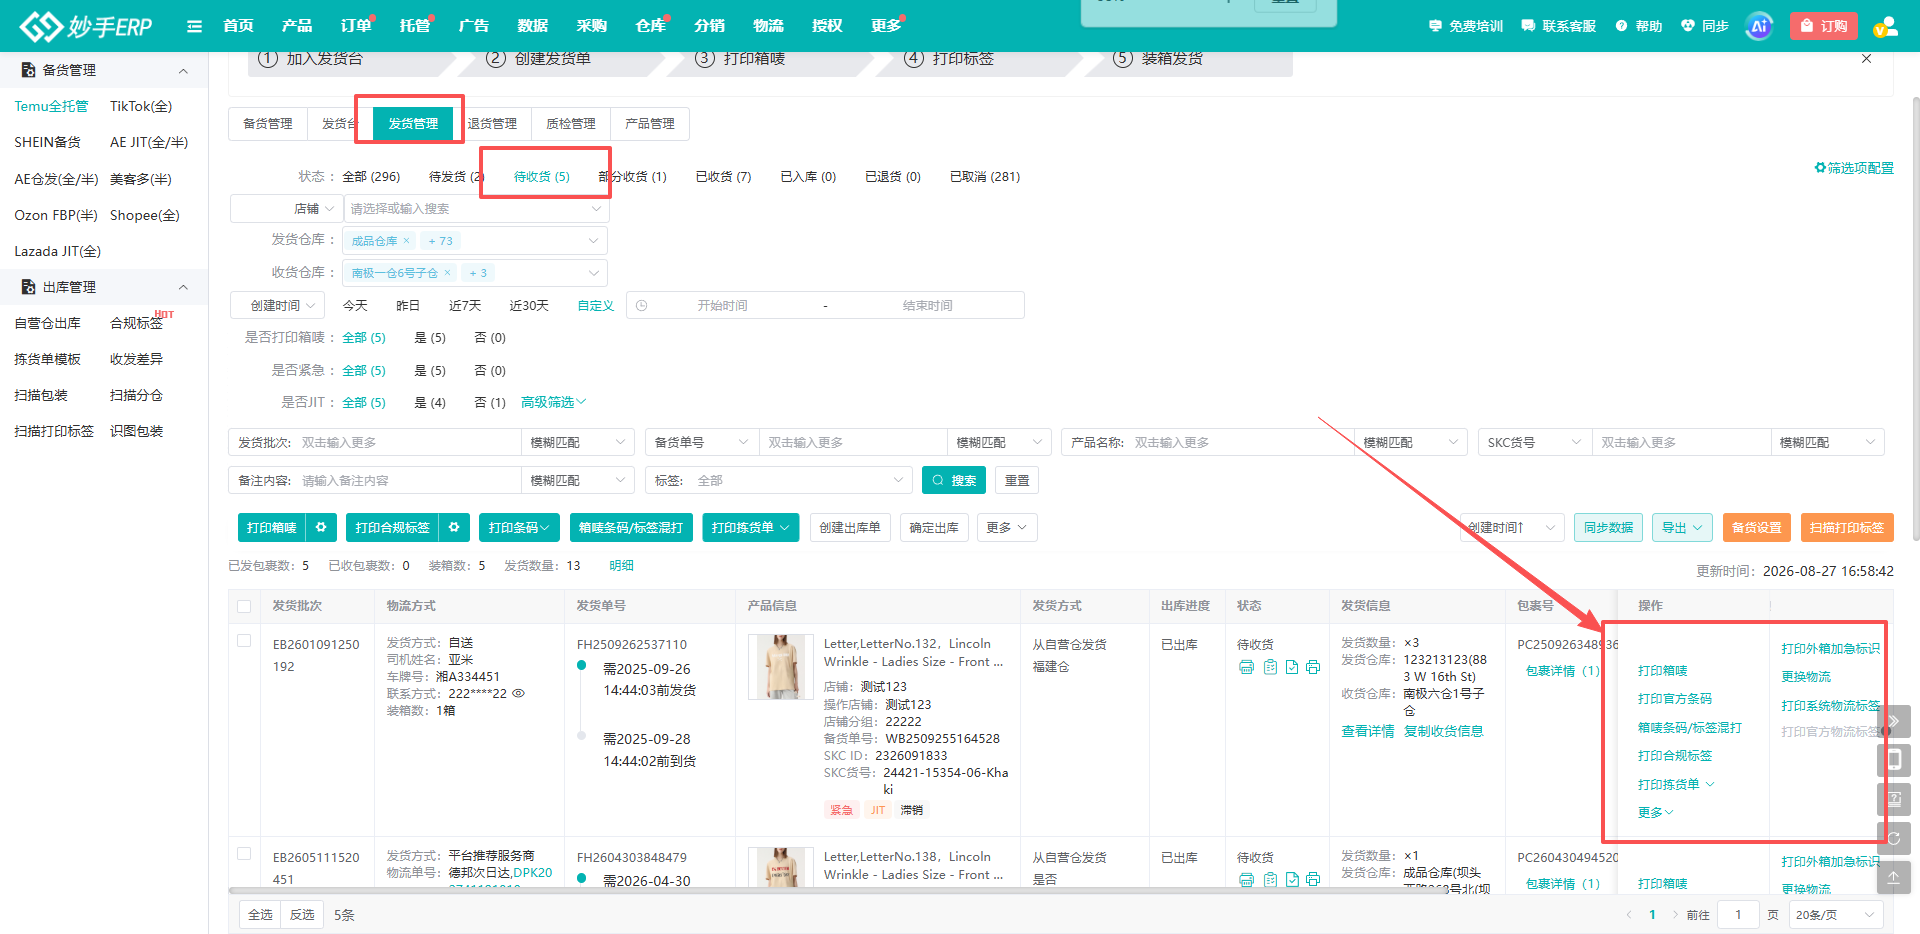Screen dimensions: 1920x934
Task: Select 是 (5) for 是否紧急 filter
Action: [430, 370]
